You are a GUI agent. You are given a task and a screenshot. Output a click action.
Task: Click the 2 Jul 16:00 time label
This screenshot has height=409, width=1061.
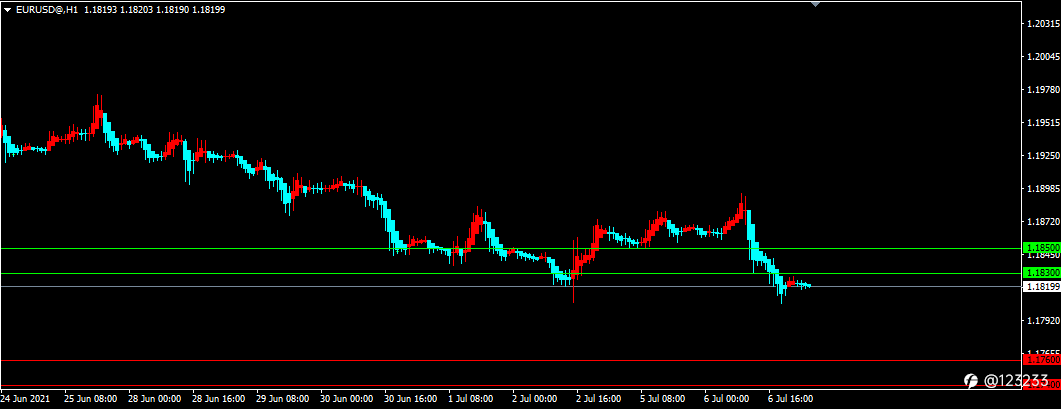point(600,399)
